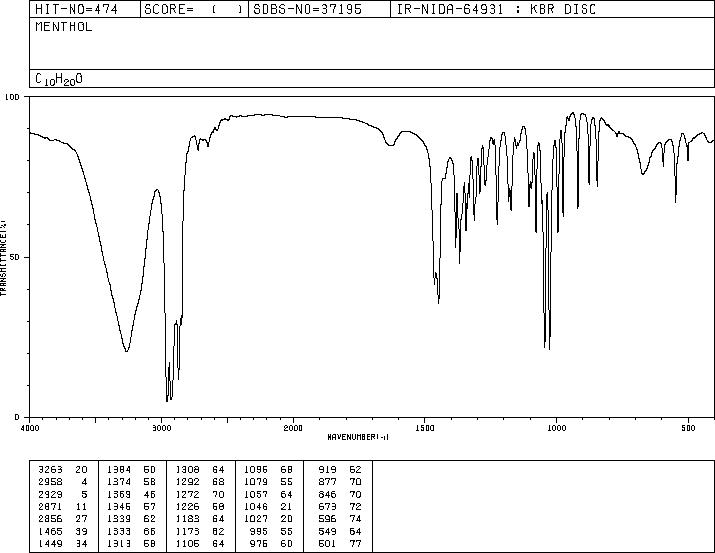Image resolution: width=715 pixels, height=553 pixels.
Task: Select peak value 2871 in the table
Action: click(50, 506)
